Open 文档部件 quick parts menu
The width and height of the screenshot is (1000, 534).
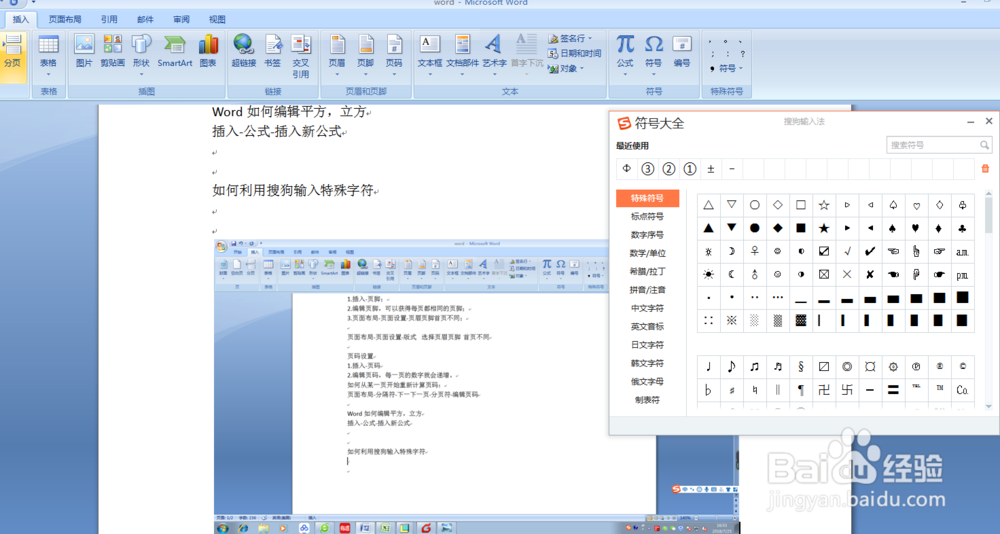click(x=462, y=55)
